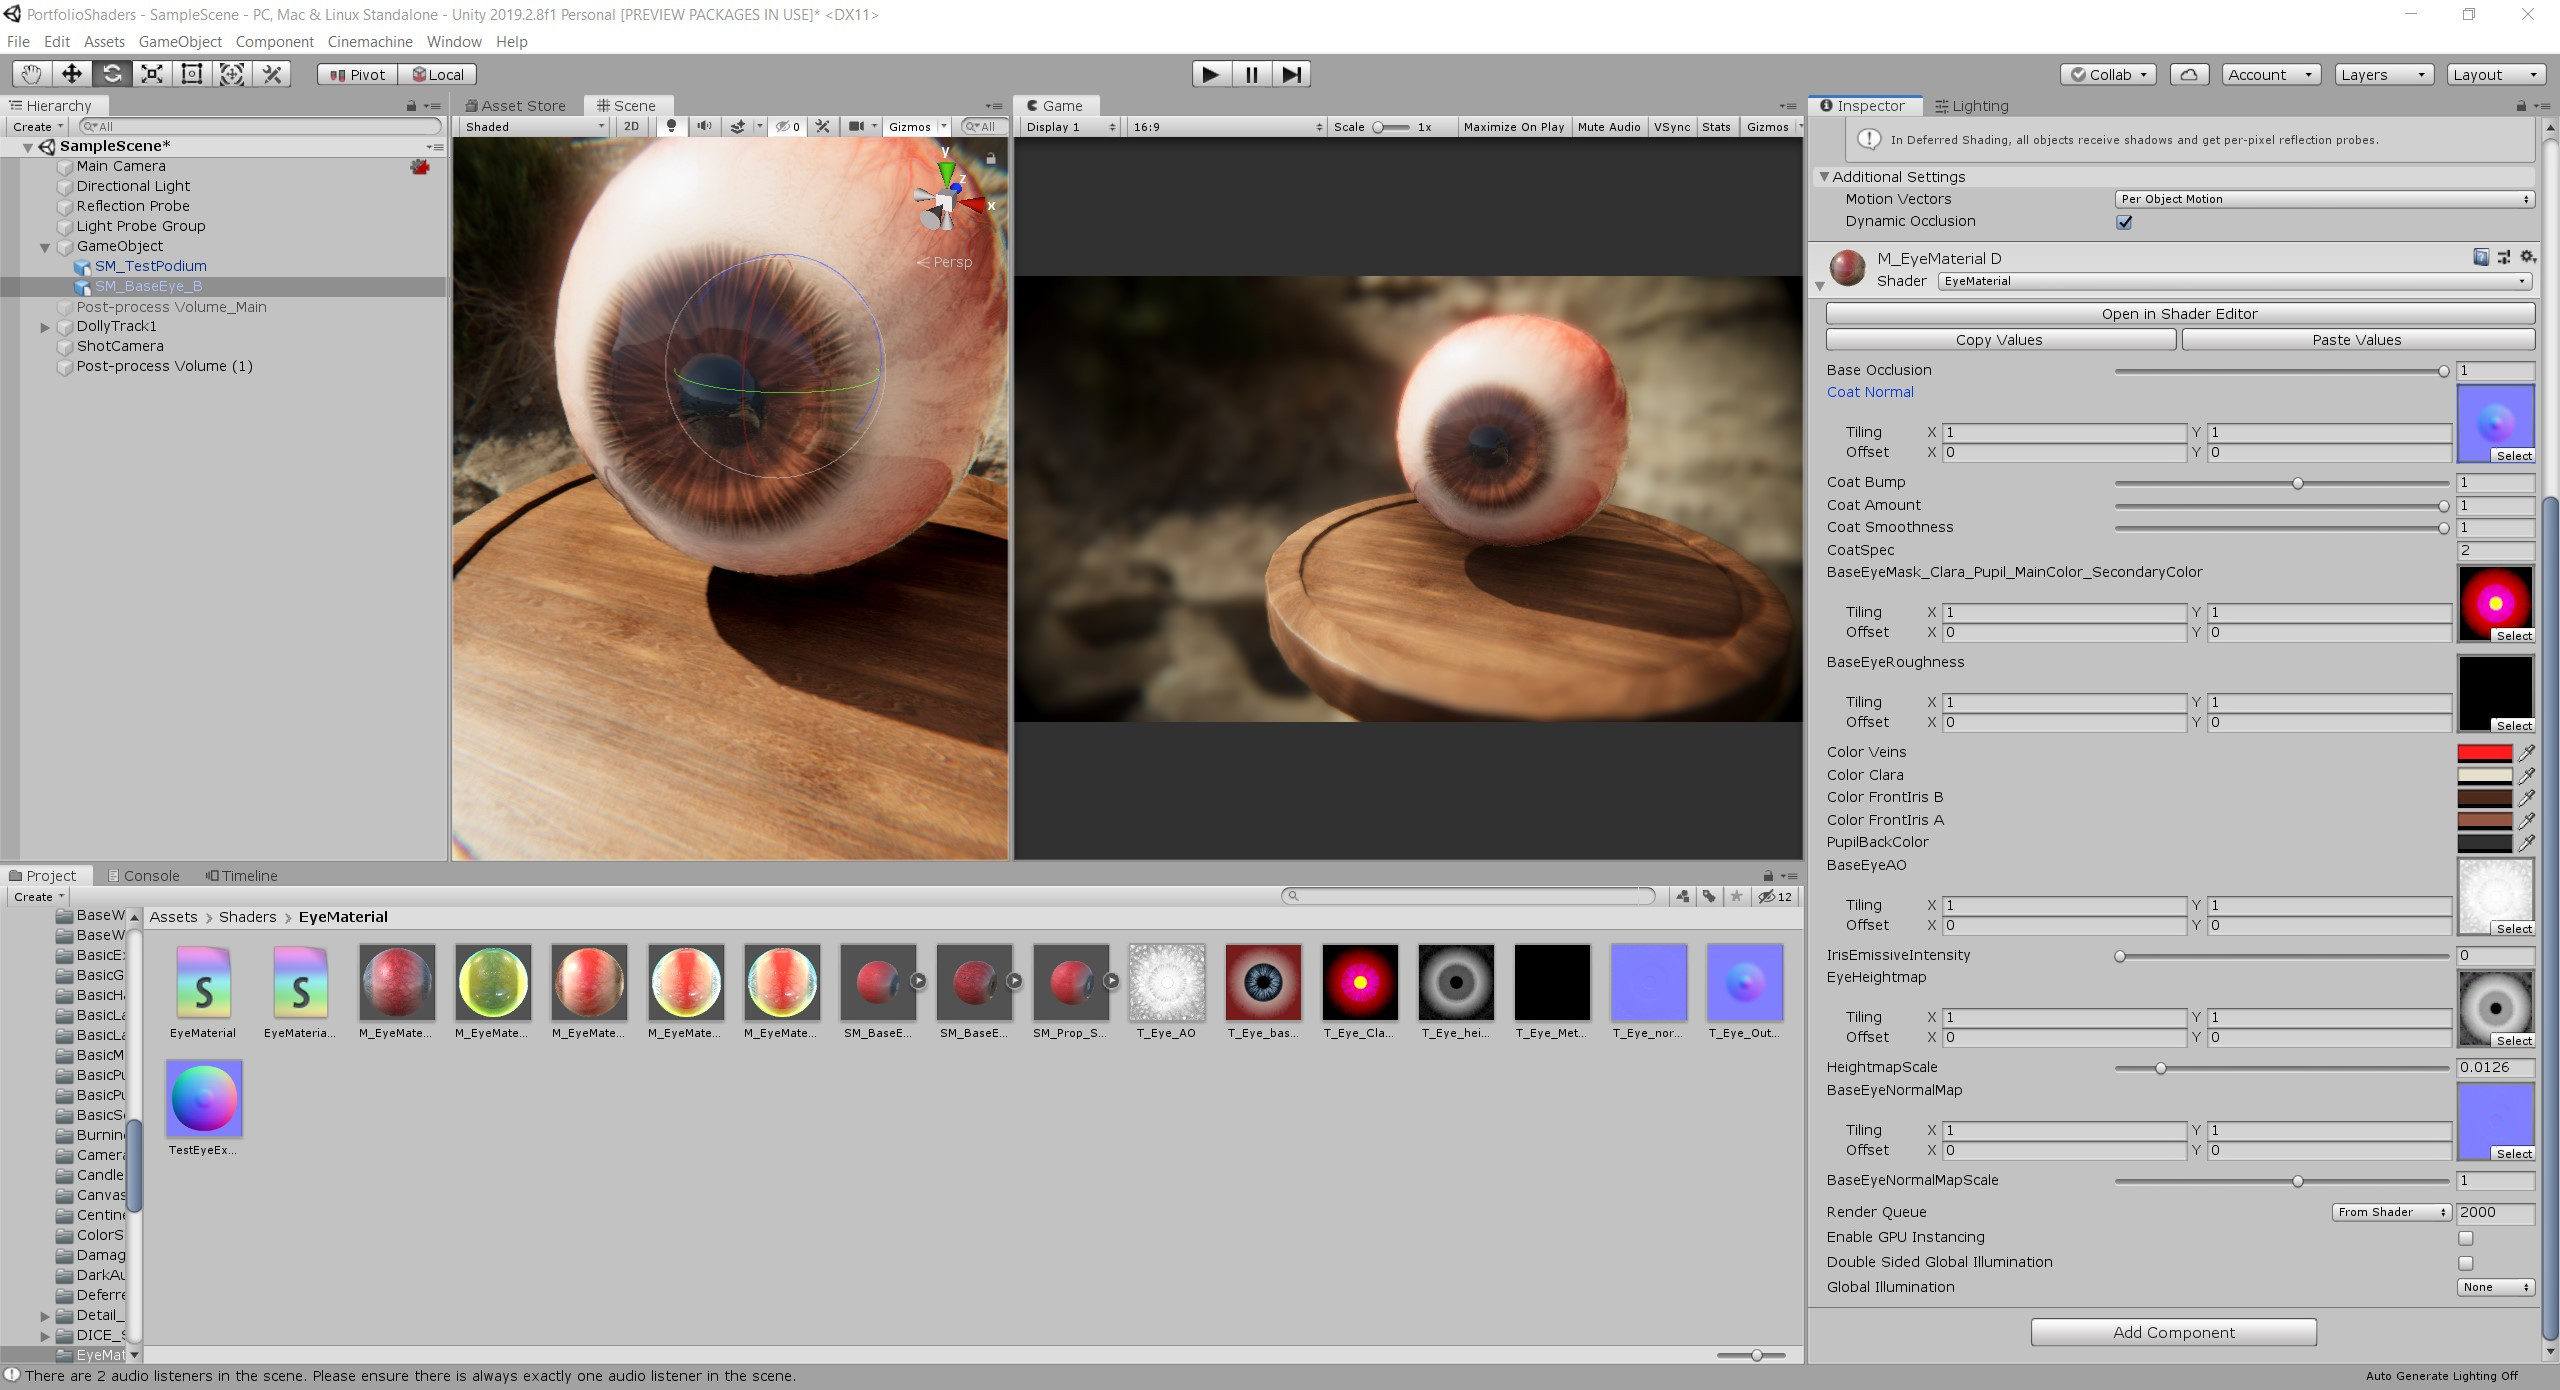The image size is (2560, 1390).
Task: Open the GameObject menu
Action: 180,41
